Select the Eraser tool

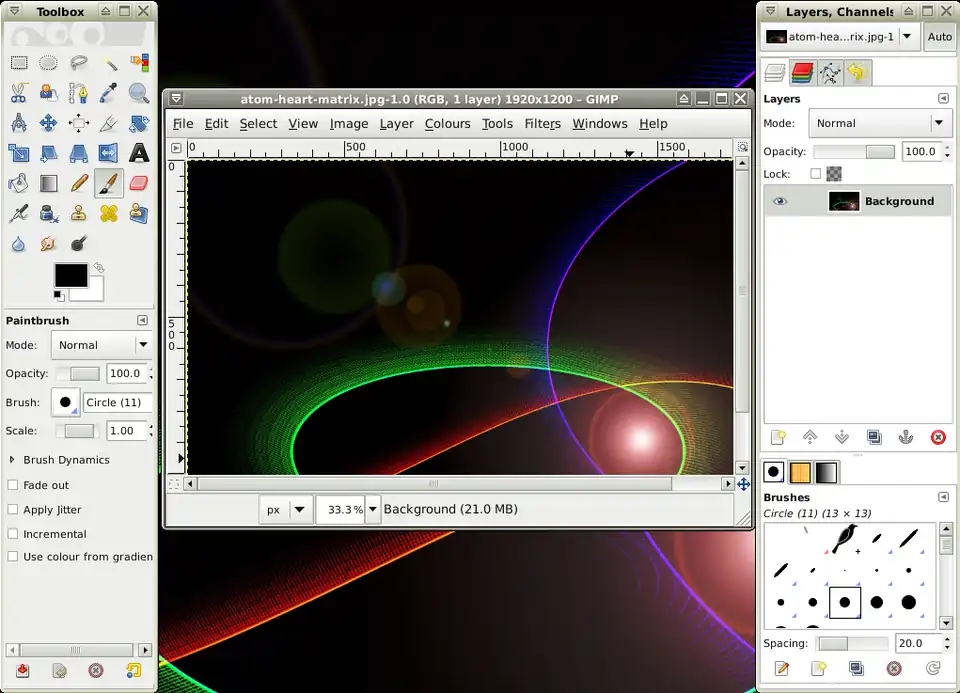point(139,183)
